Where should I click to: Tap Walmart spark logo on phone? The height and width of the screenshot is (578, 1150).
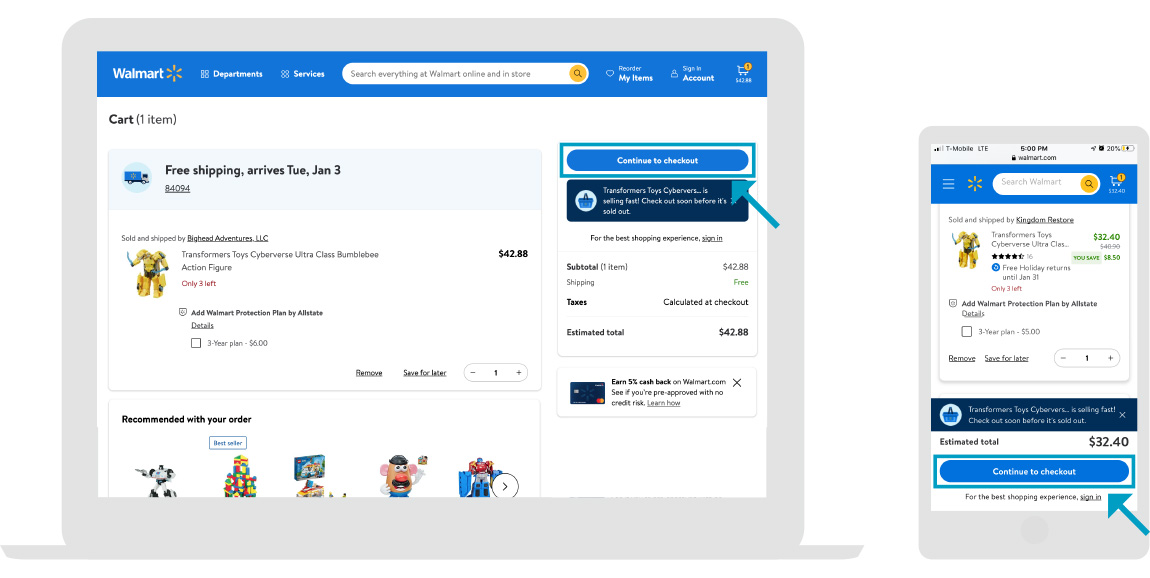tap(974, 183)
